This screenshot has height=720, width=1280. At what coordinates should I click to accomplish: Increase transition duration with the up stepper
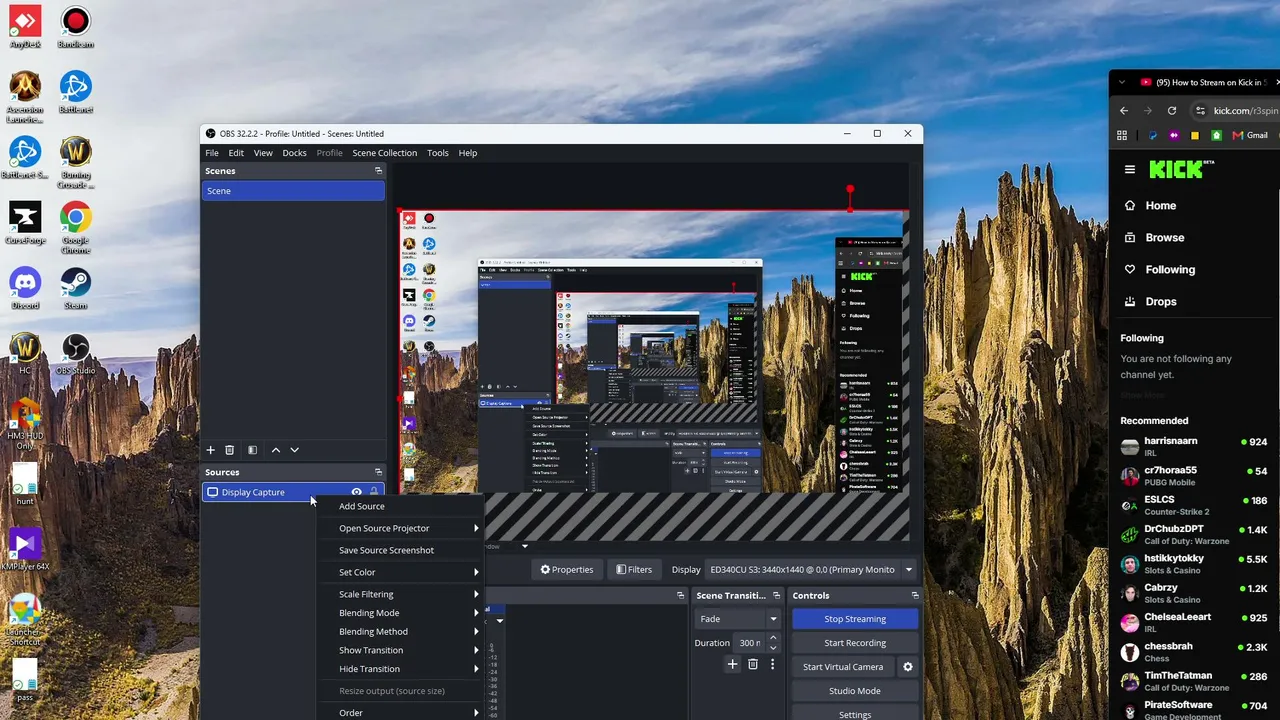click(773, 638)
